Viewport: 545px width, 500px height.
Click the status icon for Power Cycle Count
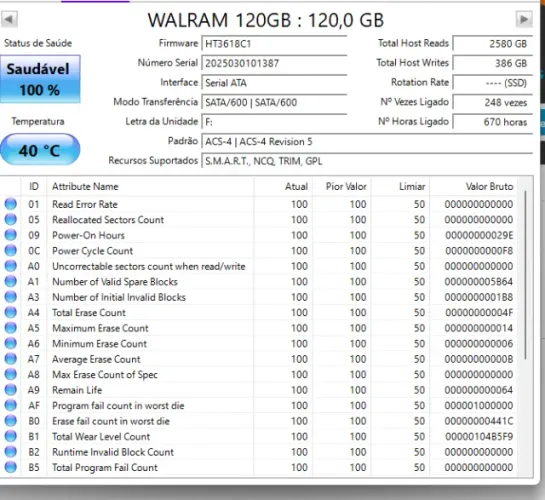point(11,251)
